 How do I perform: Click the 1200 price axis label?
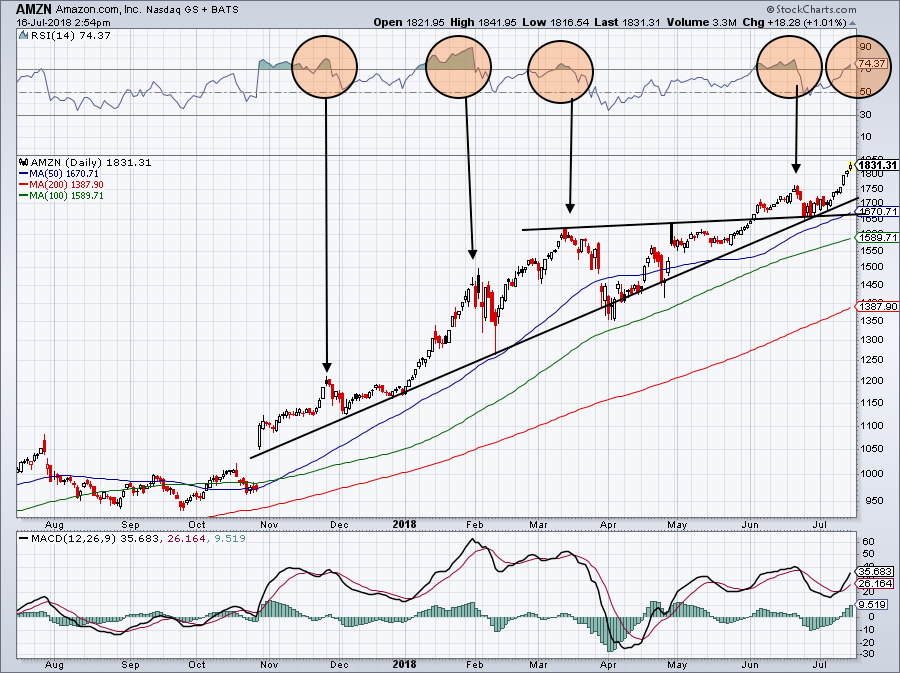(x=871, y=380)
